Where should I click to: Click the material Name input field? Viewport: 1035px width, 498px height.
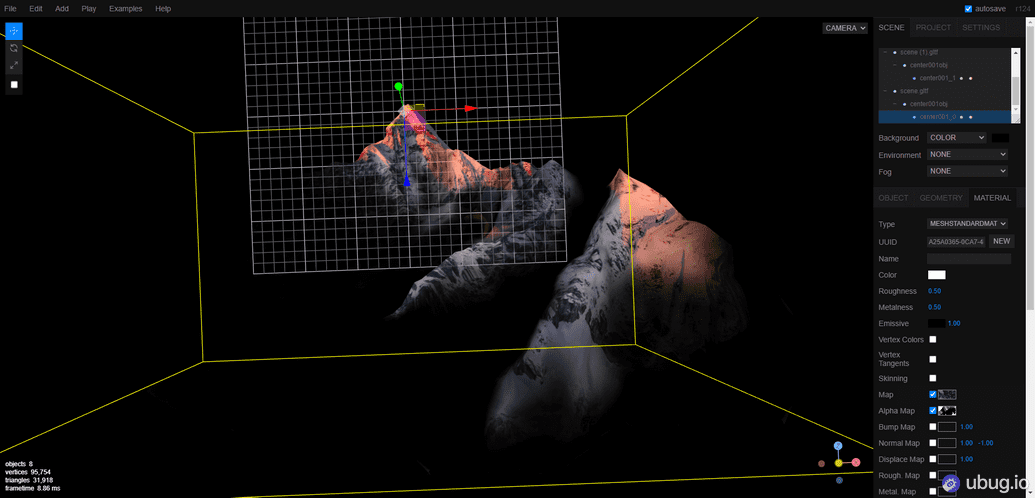(x=969, y=259)
